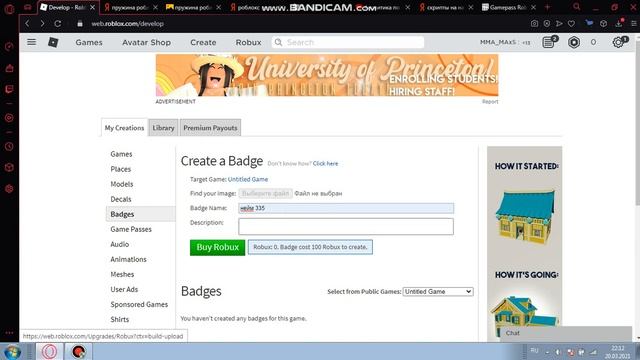This screenshot has height=360, width=640.
Task: Open Roblox settings gear icon
Action: click(x=619, y=42)
